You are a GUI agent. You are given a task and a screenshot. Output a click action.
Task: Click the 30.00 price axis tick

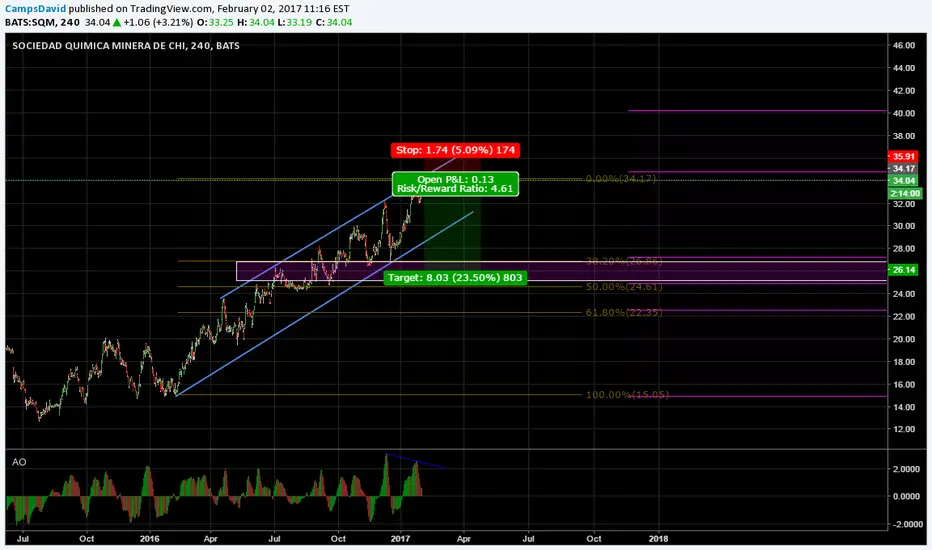(903, 226)
